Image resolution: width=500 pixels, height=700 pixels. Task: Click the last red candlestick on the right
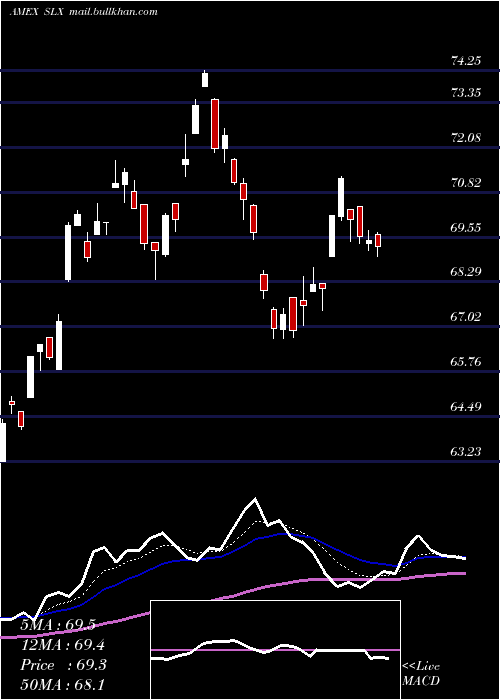click(x=378, y=240)
